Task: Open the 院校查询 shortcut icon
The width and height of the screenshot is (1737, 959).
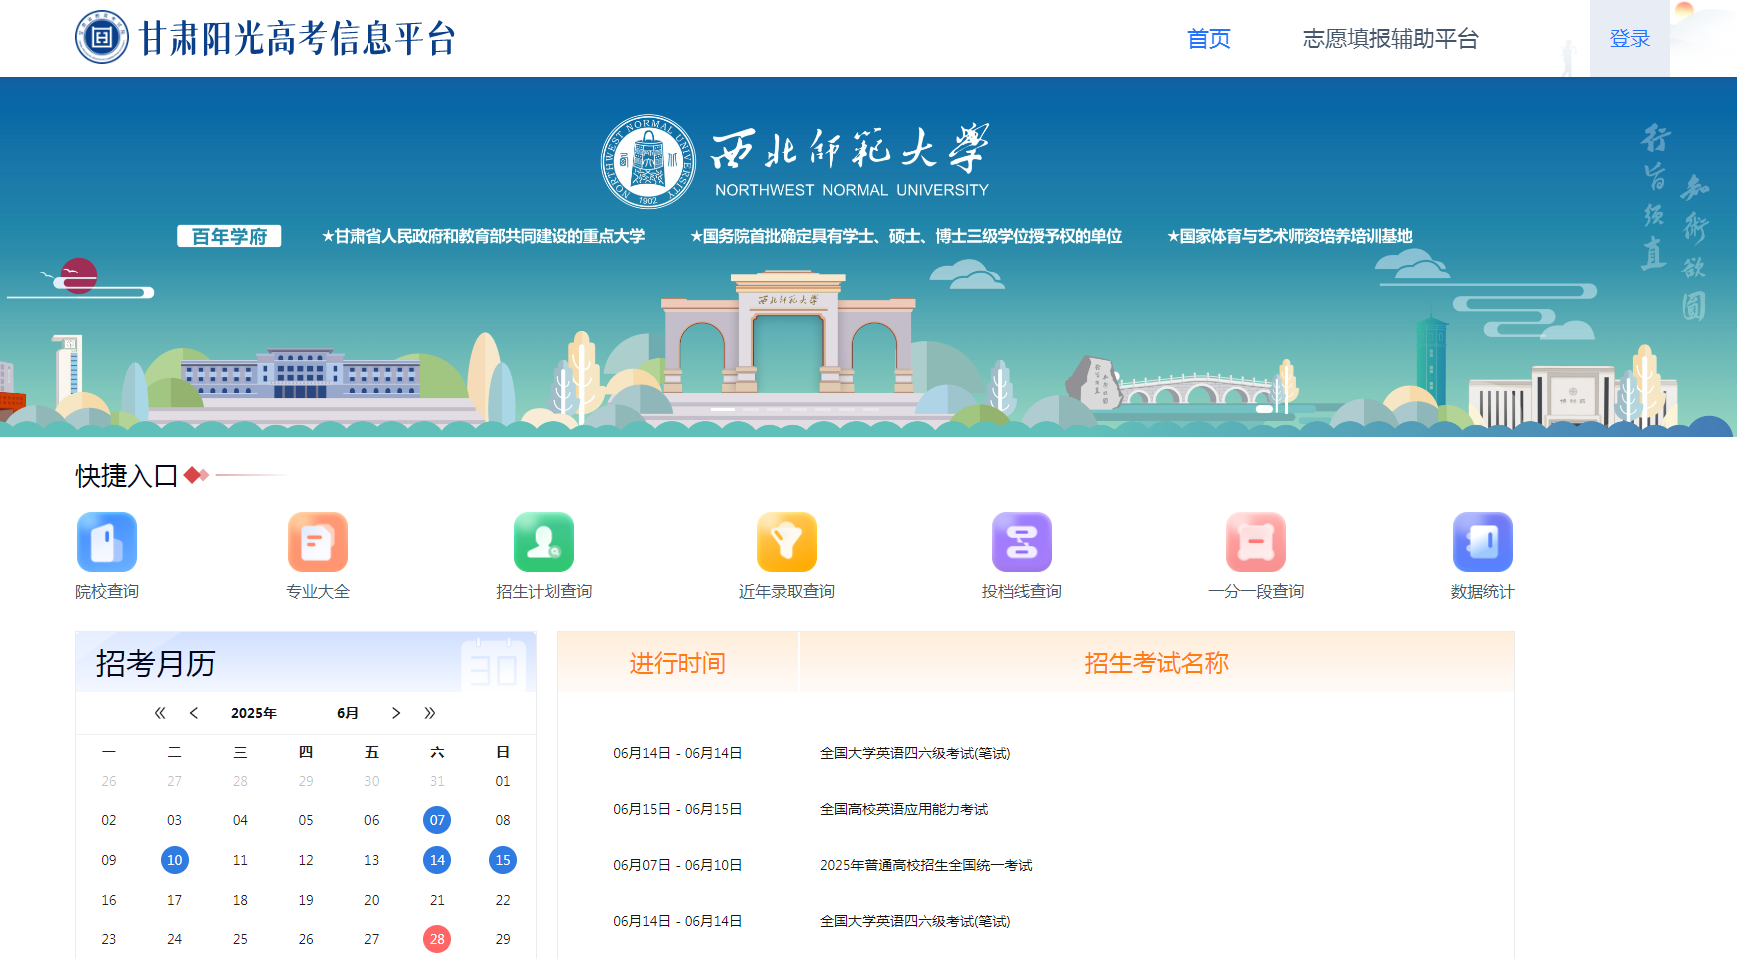Action: pos(107,542)
